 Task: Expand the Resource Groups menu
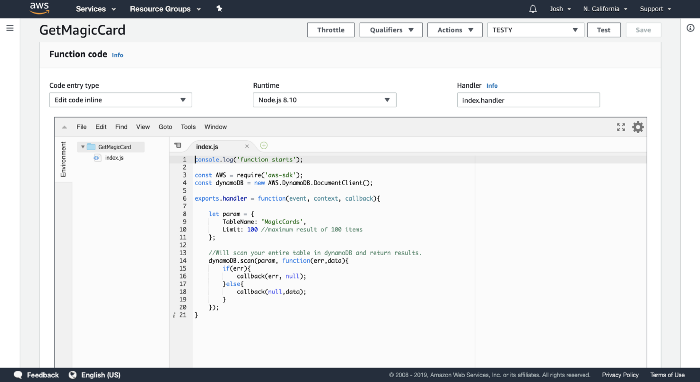[165, 9]
